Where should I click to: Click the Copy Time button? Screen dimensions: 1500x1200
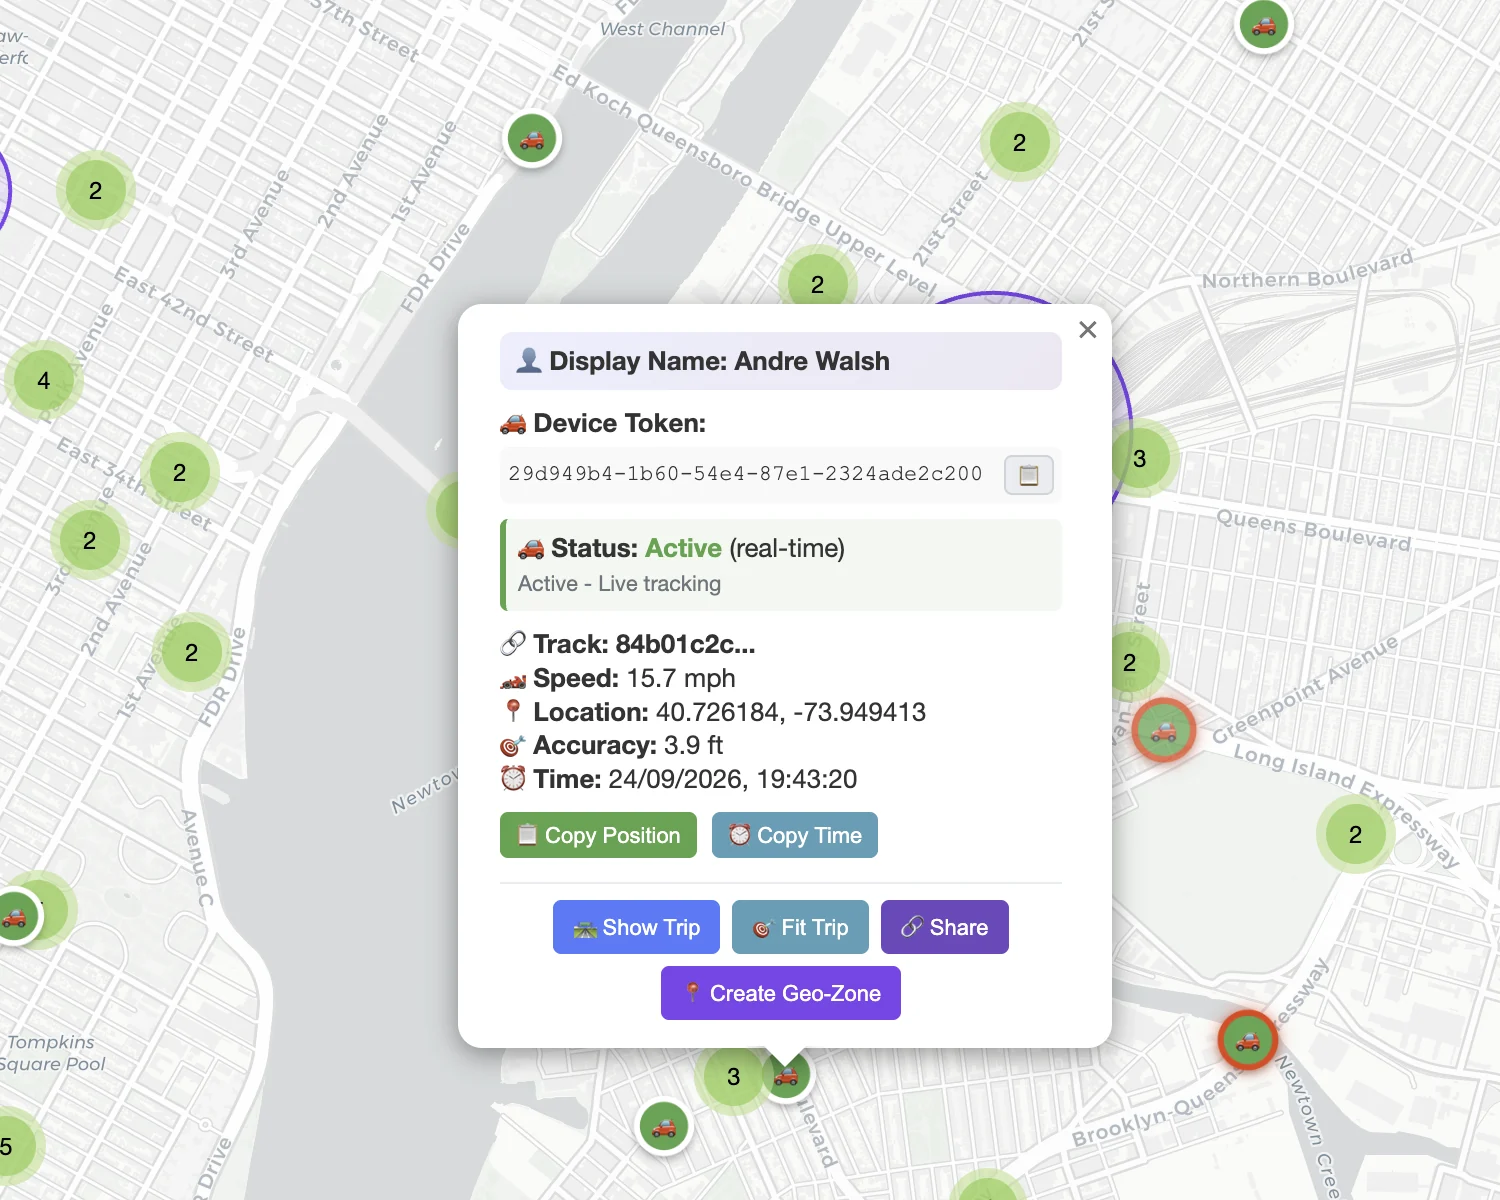tap(795, 835)
